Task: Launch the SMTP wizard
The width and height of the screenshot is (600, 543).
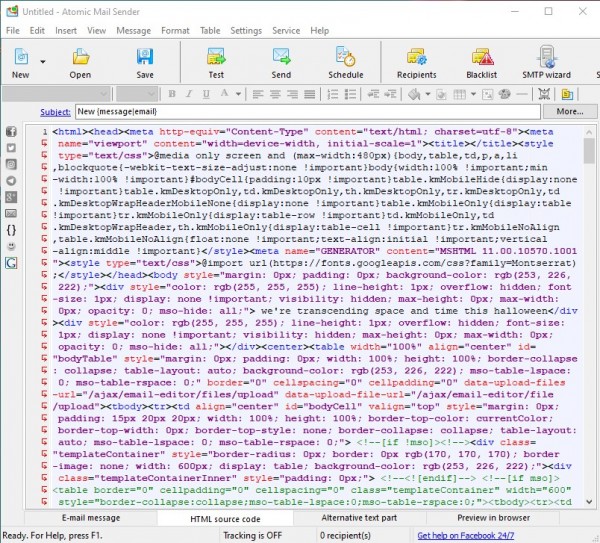Action: pyautogui.click(x=547, y=57)
